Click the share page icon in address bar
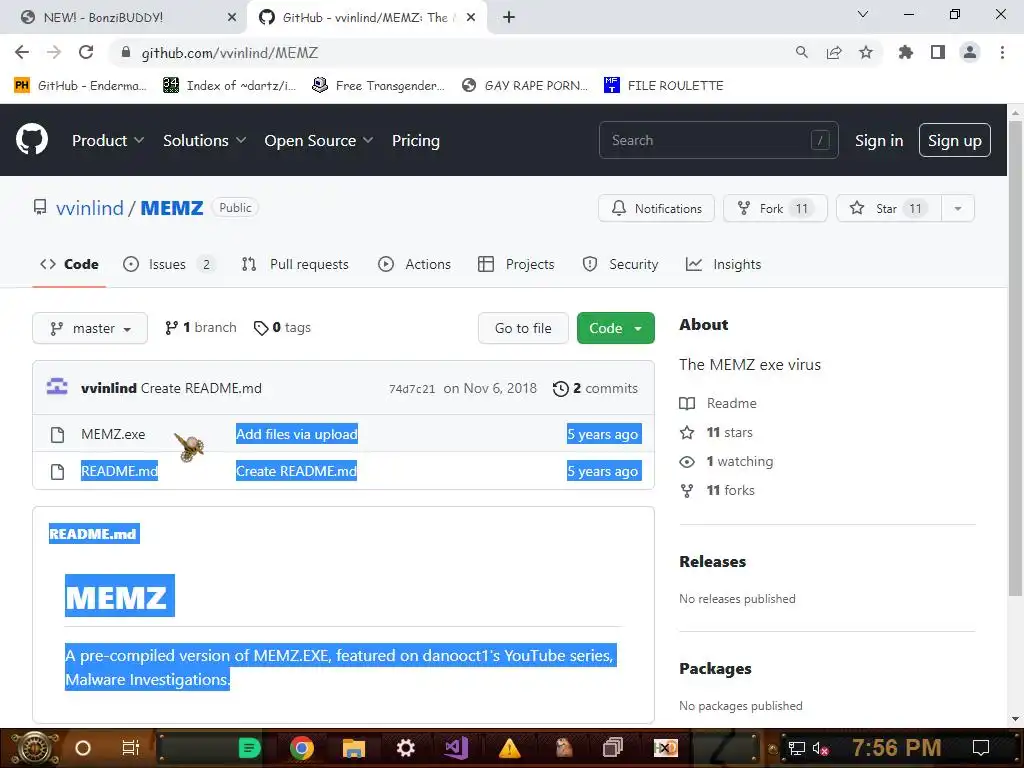The image size is (1024, 768). pos(834,52)
